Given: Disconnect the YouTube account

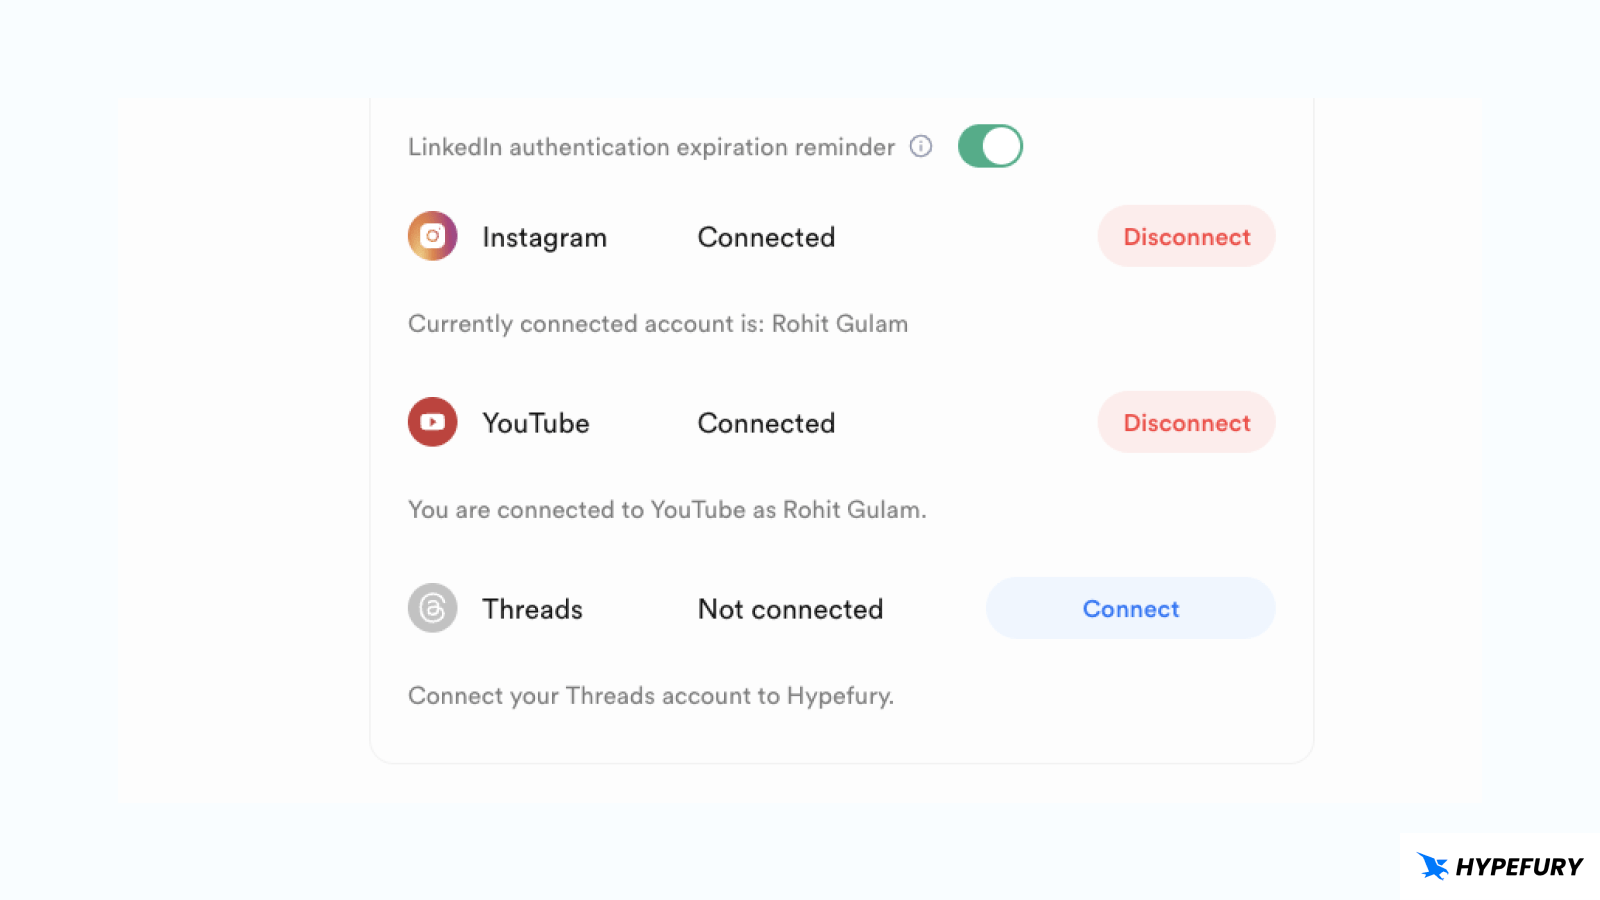Looking at the screenshot, I should [x=1186, y=422].
